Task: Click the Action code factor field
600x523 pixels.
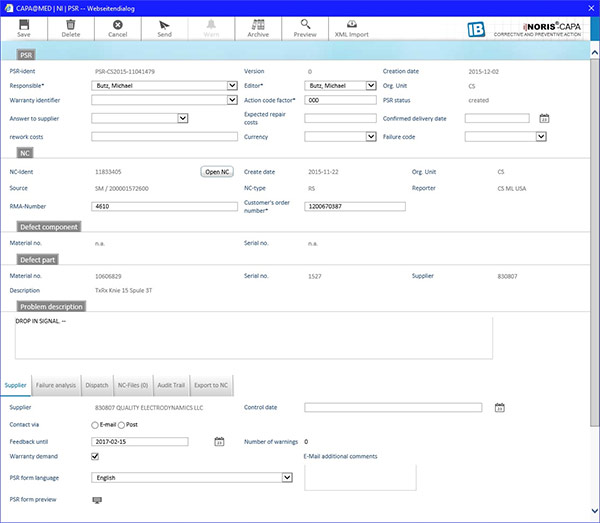Action: [341, 100]
